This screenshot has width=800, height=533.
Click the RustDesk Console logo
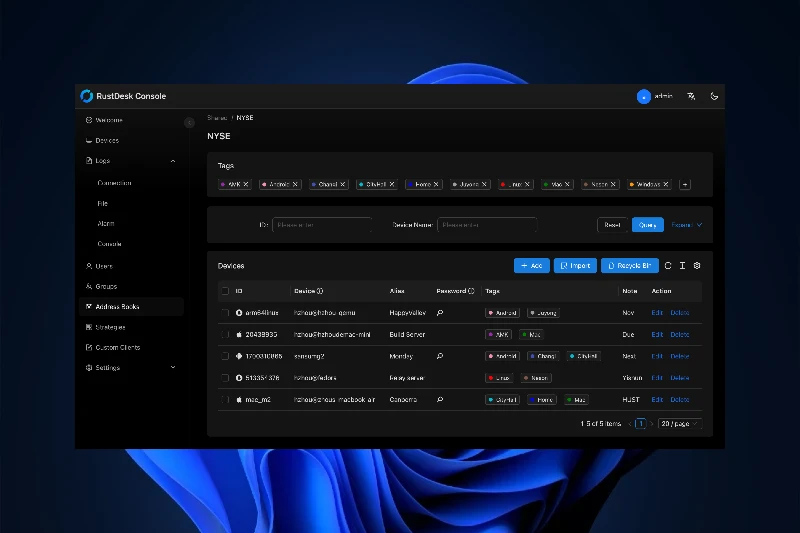[x=87, y=96]
